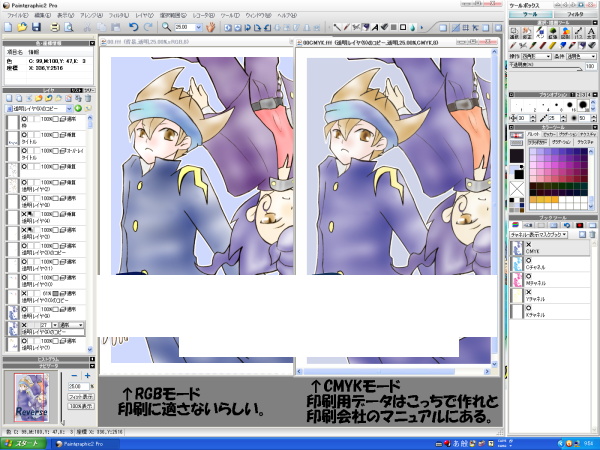Click navigator zoom in plus button
Viewport: 600px width, 450px height.
[x=87, y=376]
